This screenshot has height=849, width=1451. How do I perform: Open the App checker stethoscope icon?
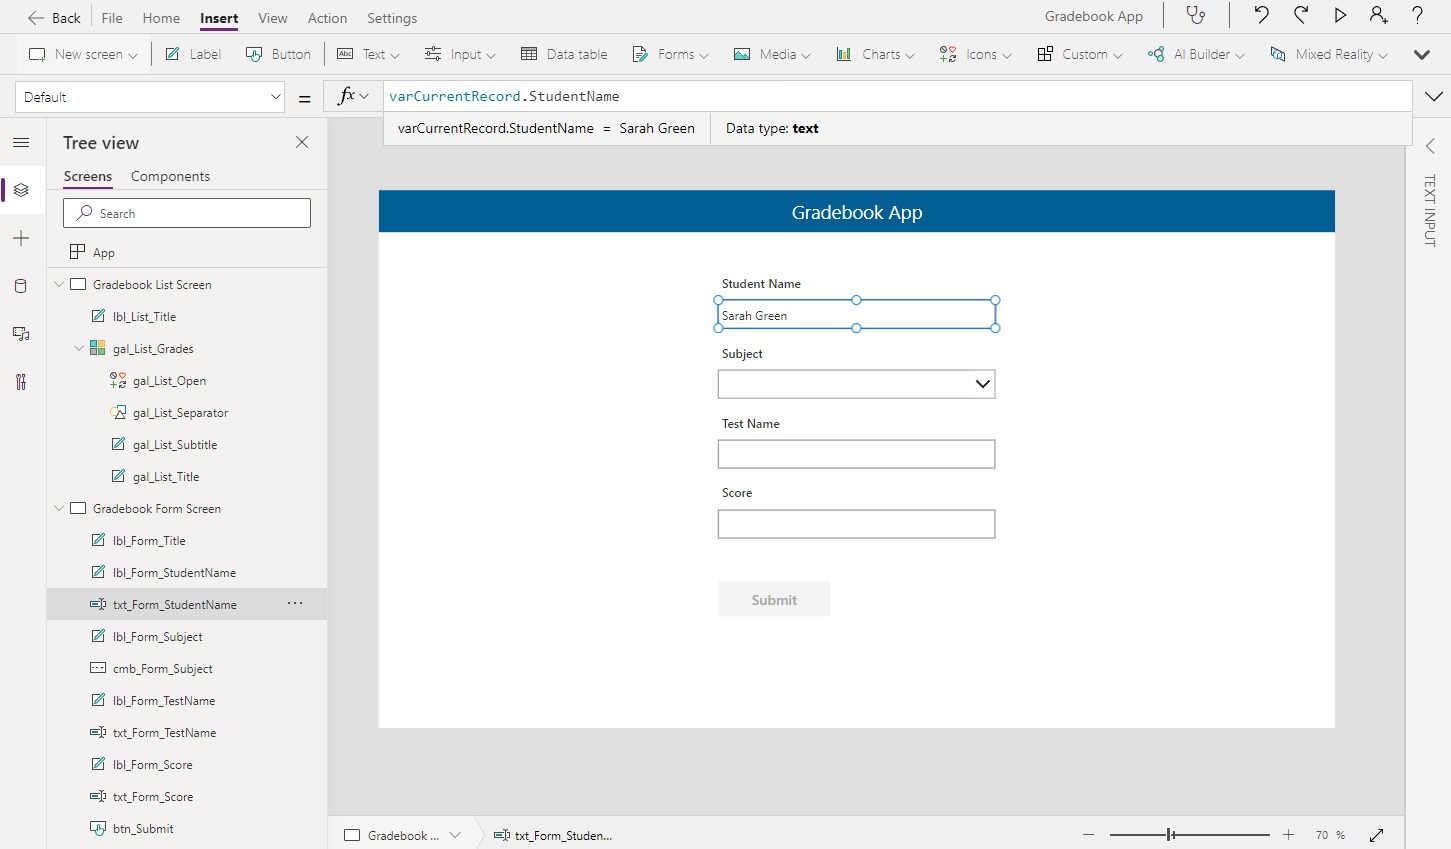[1196, 15]
